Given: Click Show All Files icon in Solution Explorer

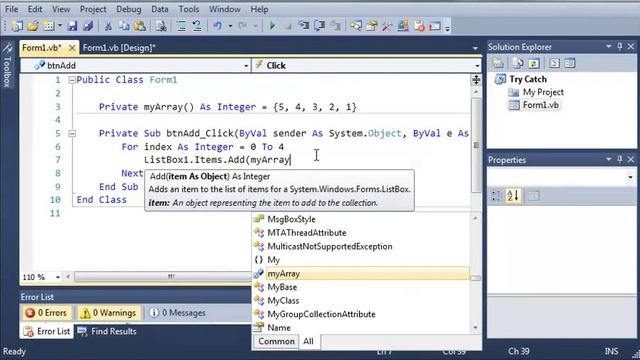Looking at the screenshot, I should (x=518, y=63).
